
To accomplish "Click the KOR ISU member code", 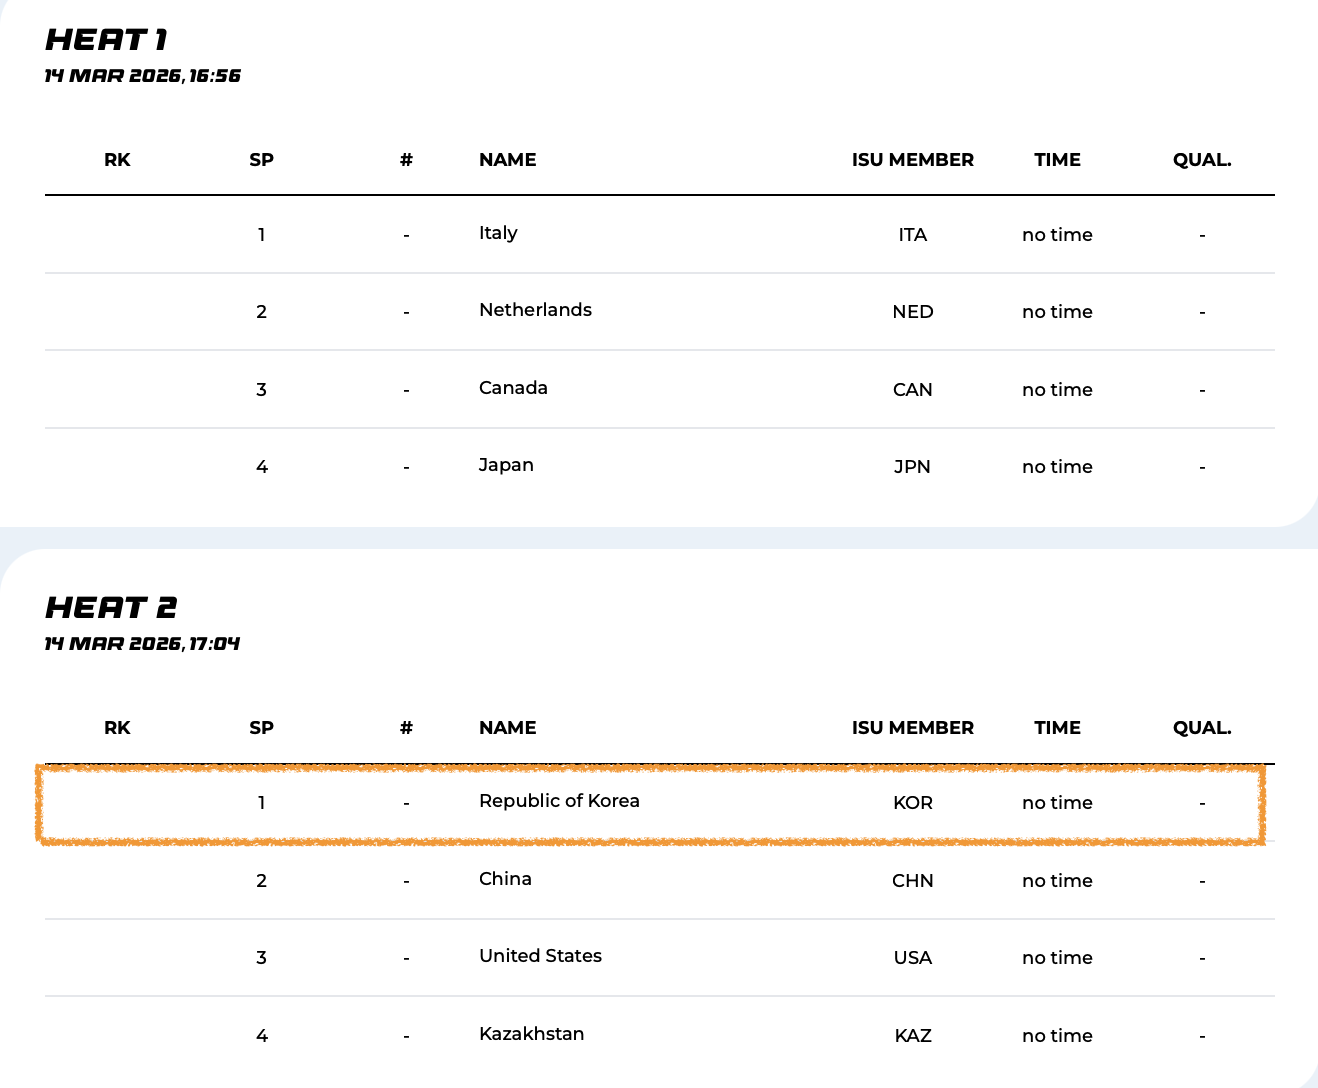I will pos(912,803).
